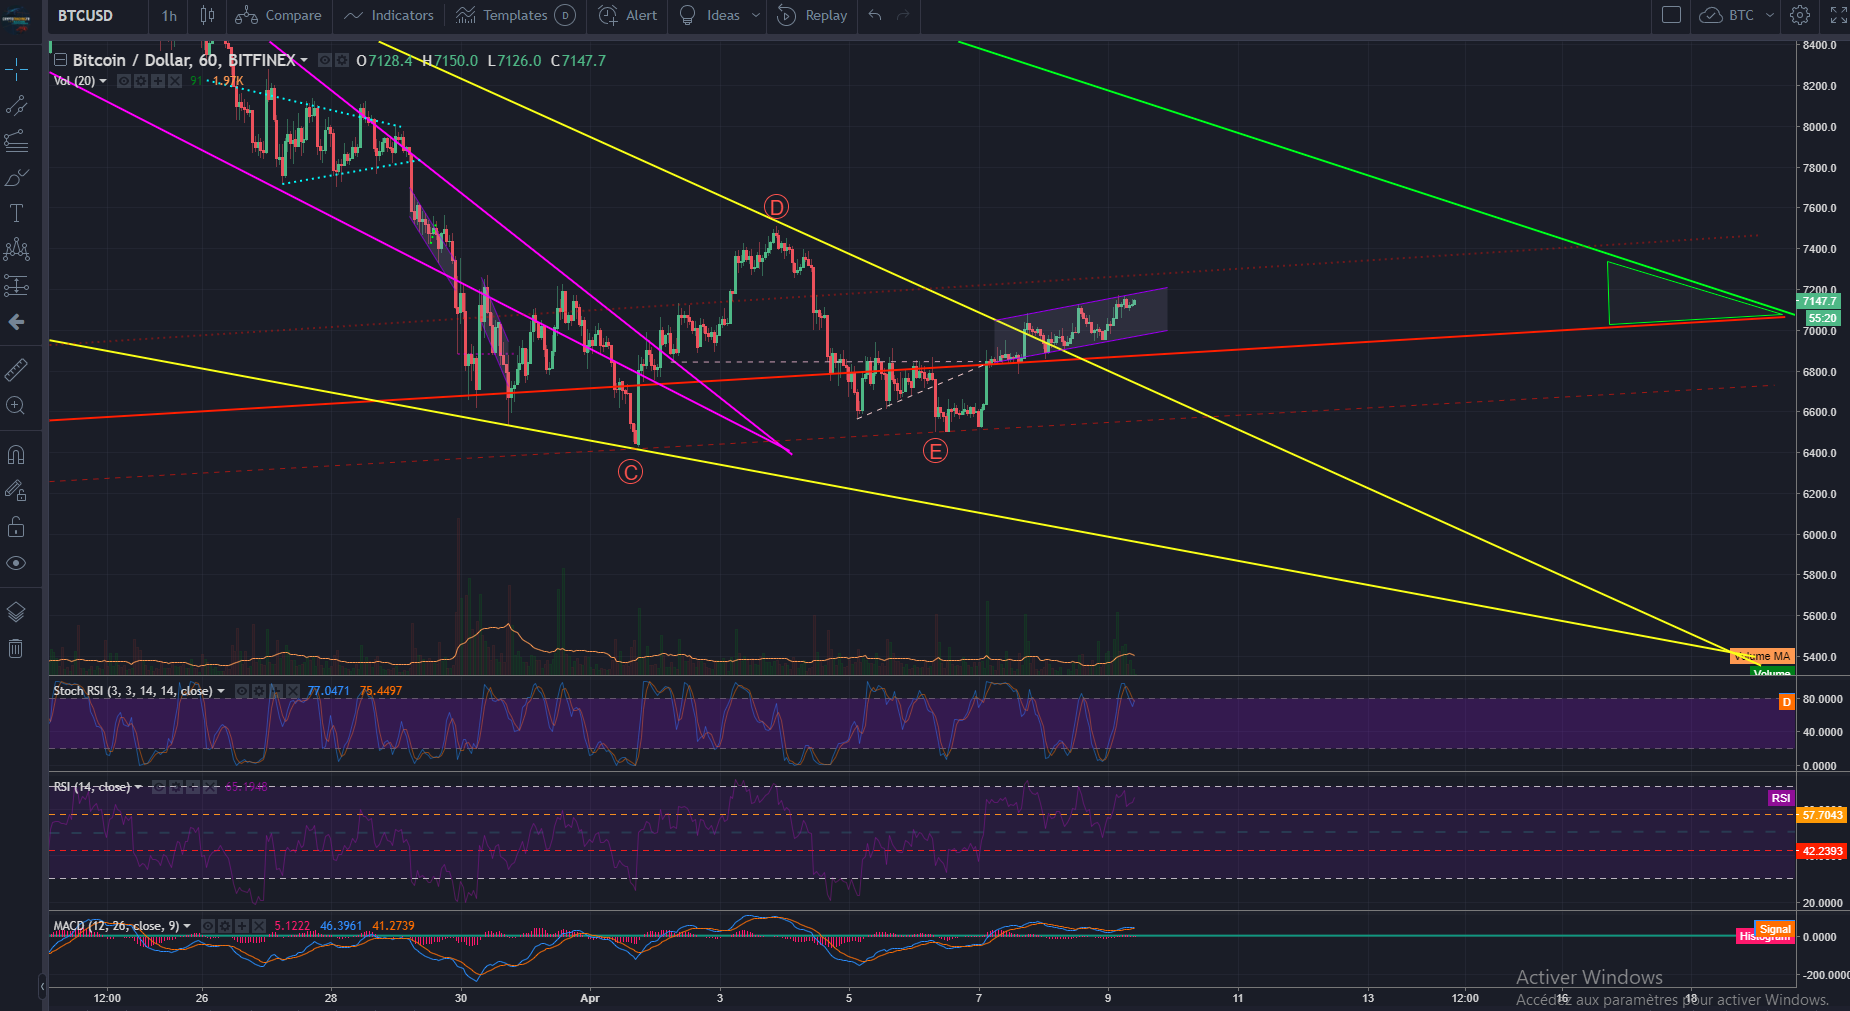Open Stoch RSI settings gear
The width and height of the screenshot is (1850, 1011).
tap(259, 691)
